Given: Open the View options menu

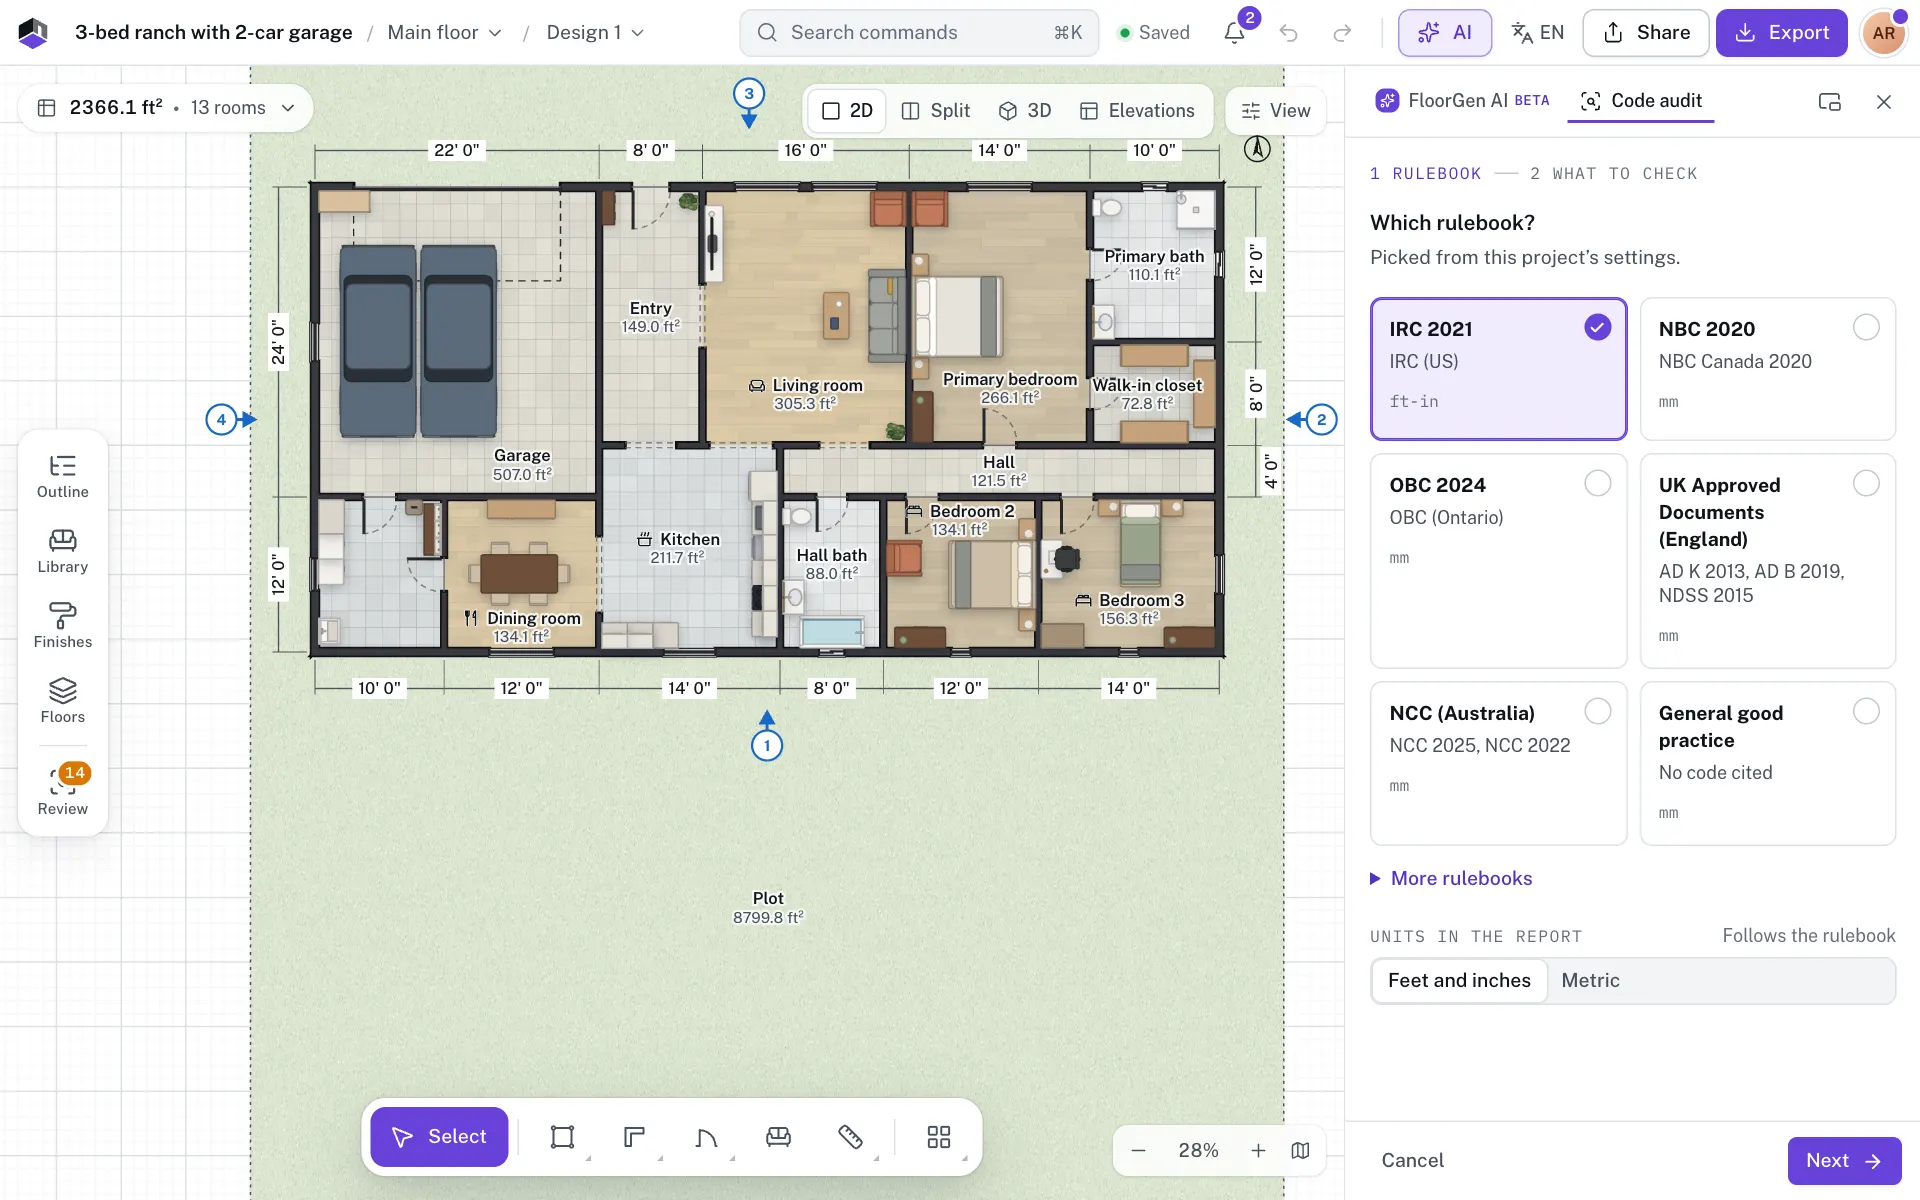Looking at the screenshot, I should (x=1275, y=111).
